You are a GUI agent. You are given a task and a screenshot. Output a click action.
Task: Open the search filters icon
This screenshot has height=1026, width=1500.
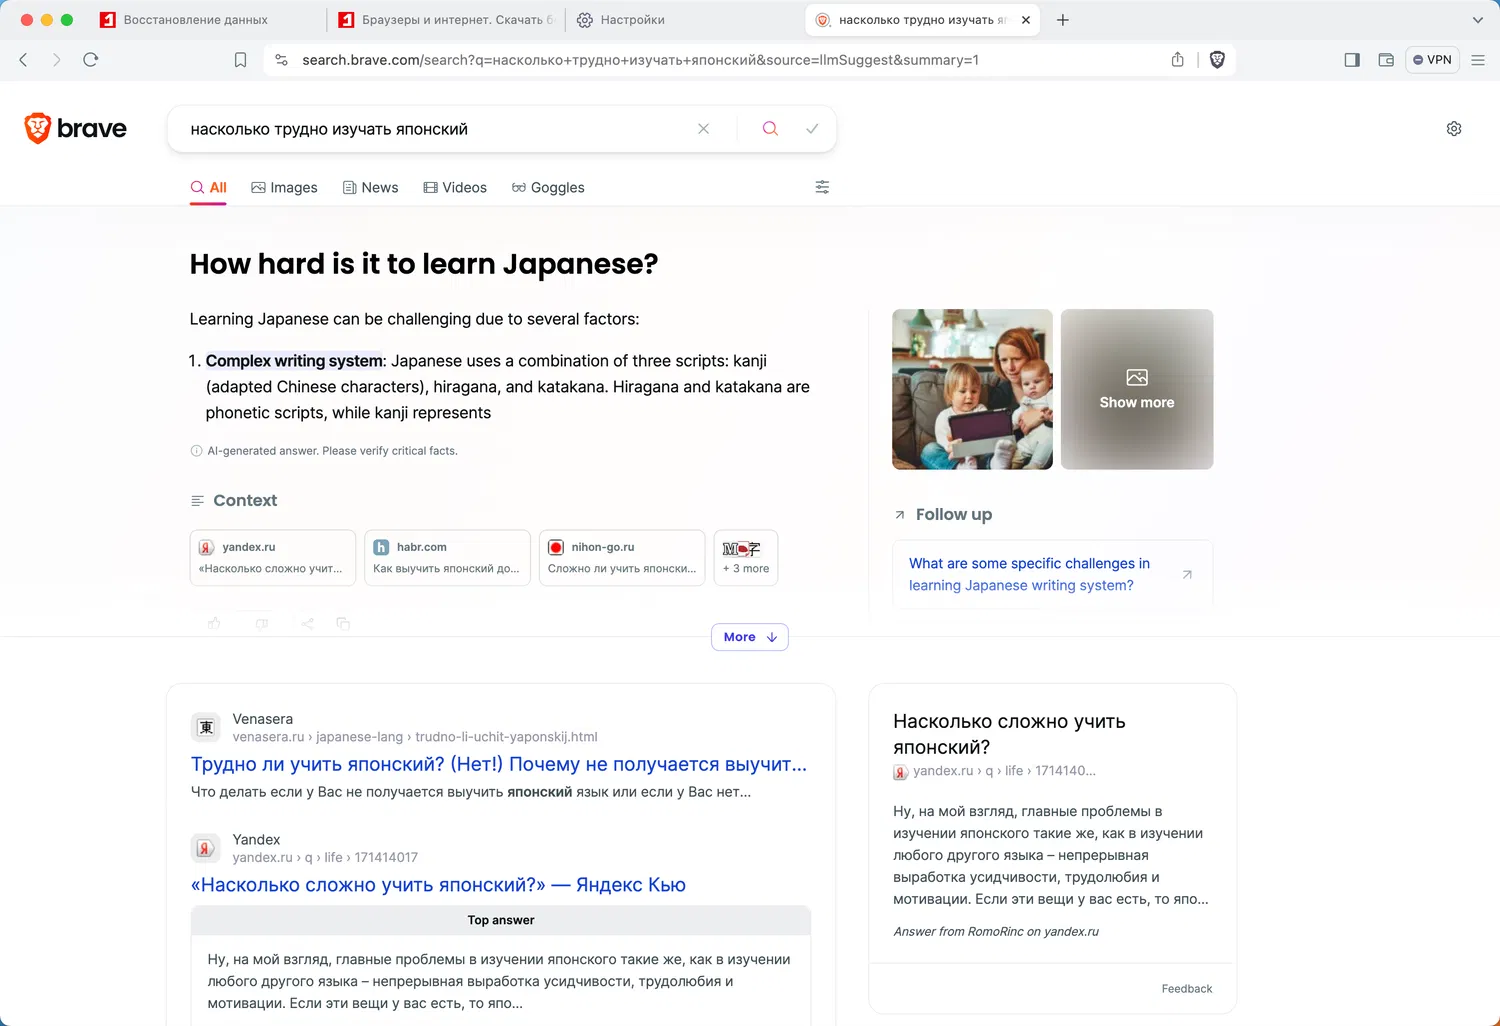(822, 187)
